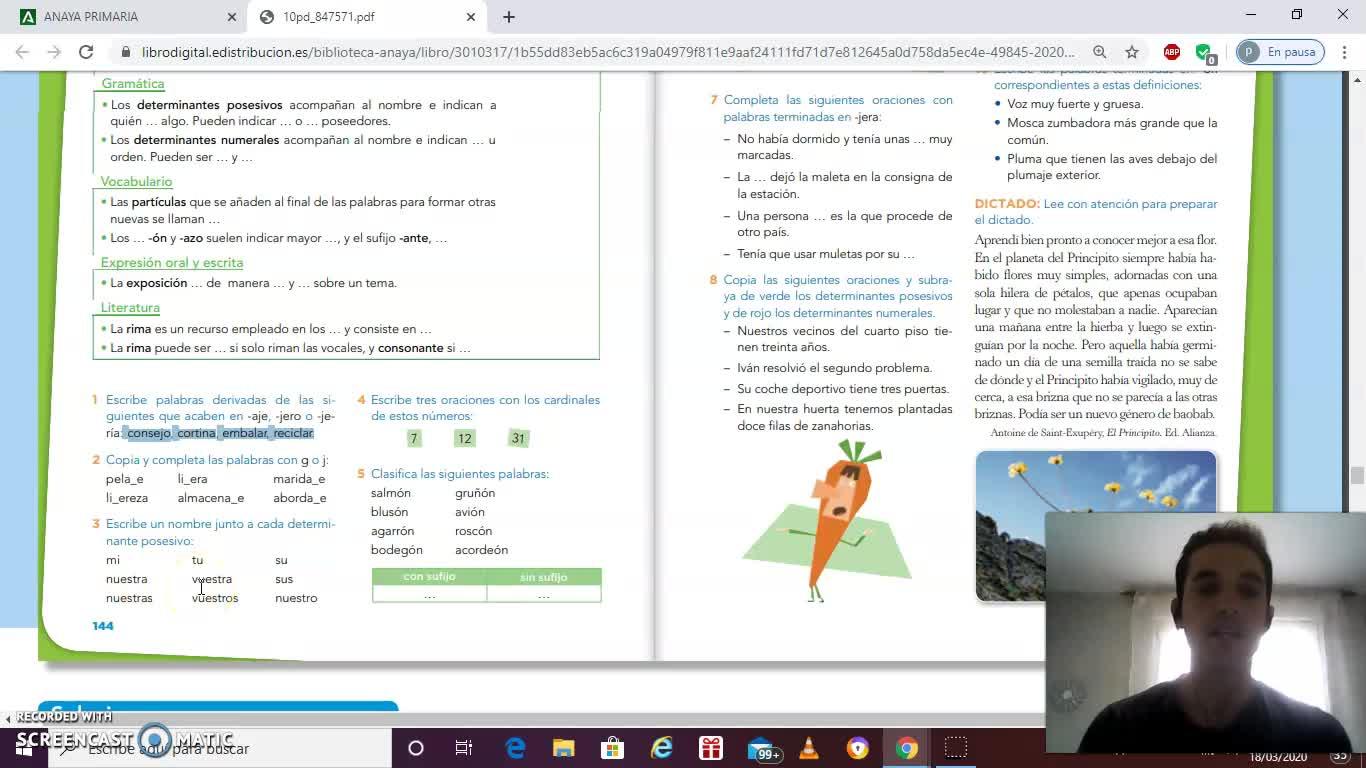
Task: Click the exercise 8 number
Action: click(x=714, y=280)
